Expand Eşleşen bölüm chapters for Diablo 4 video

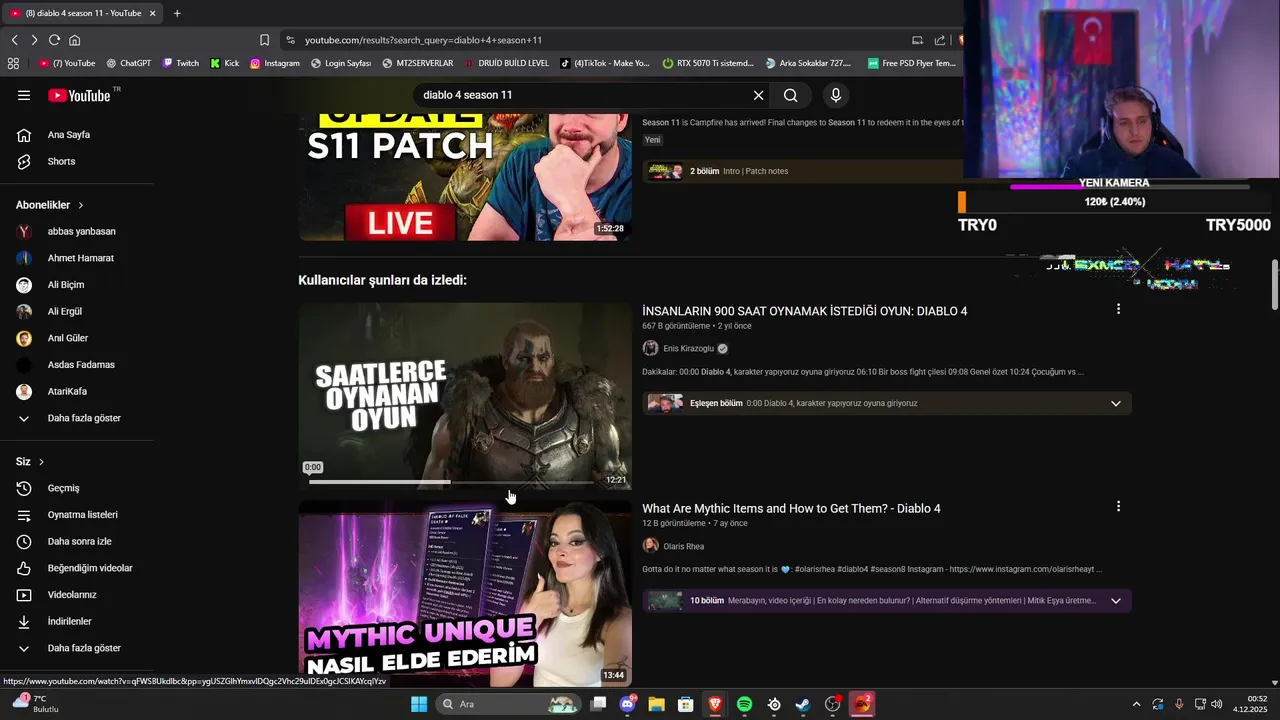[x=1116, y=403]
